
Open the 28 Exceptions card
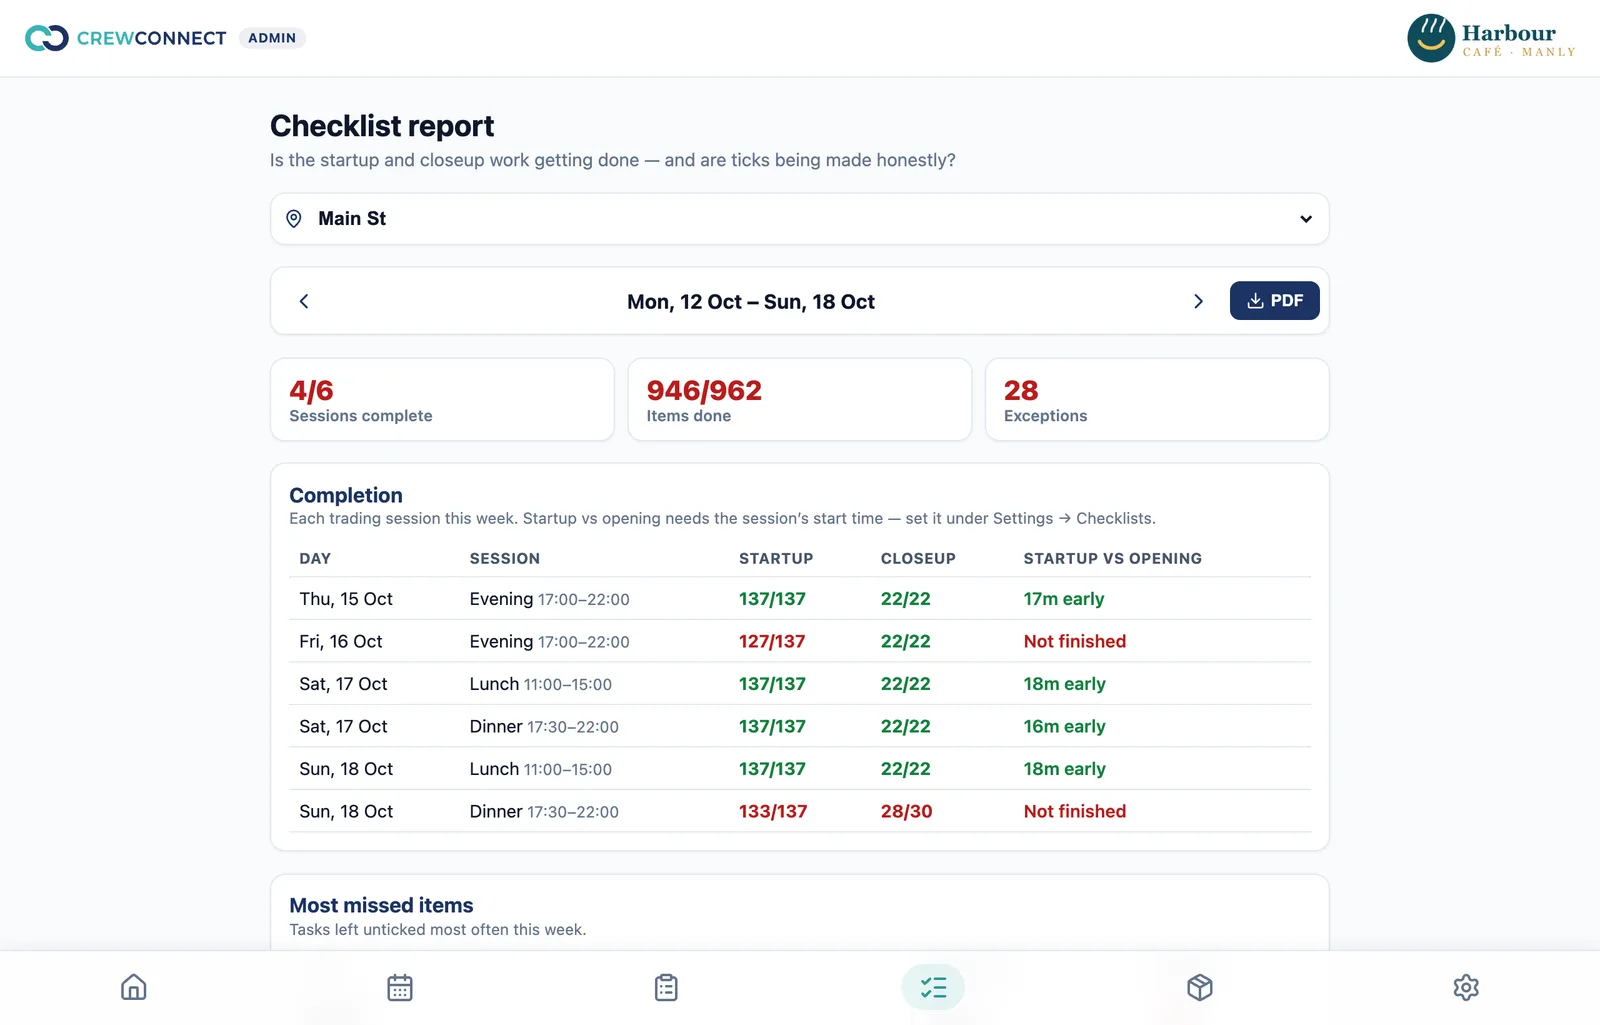pyautogui.click(x=1157, y=399)
